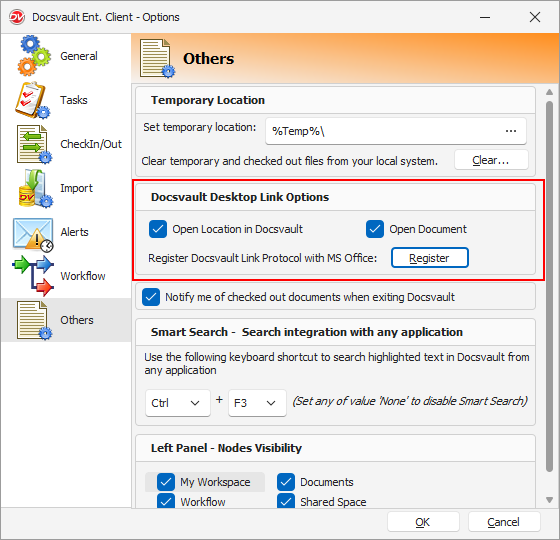560x540 pixels.
Task: Click the CheckIn/Out arrows document icon
Action: 34,144
